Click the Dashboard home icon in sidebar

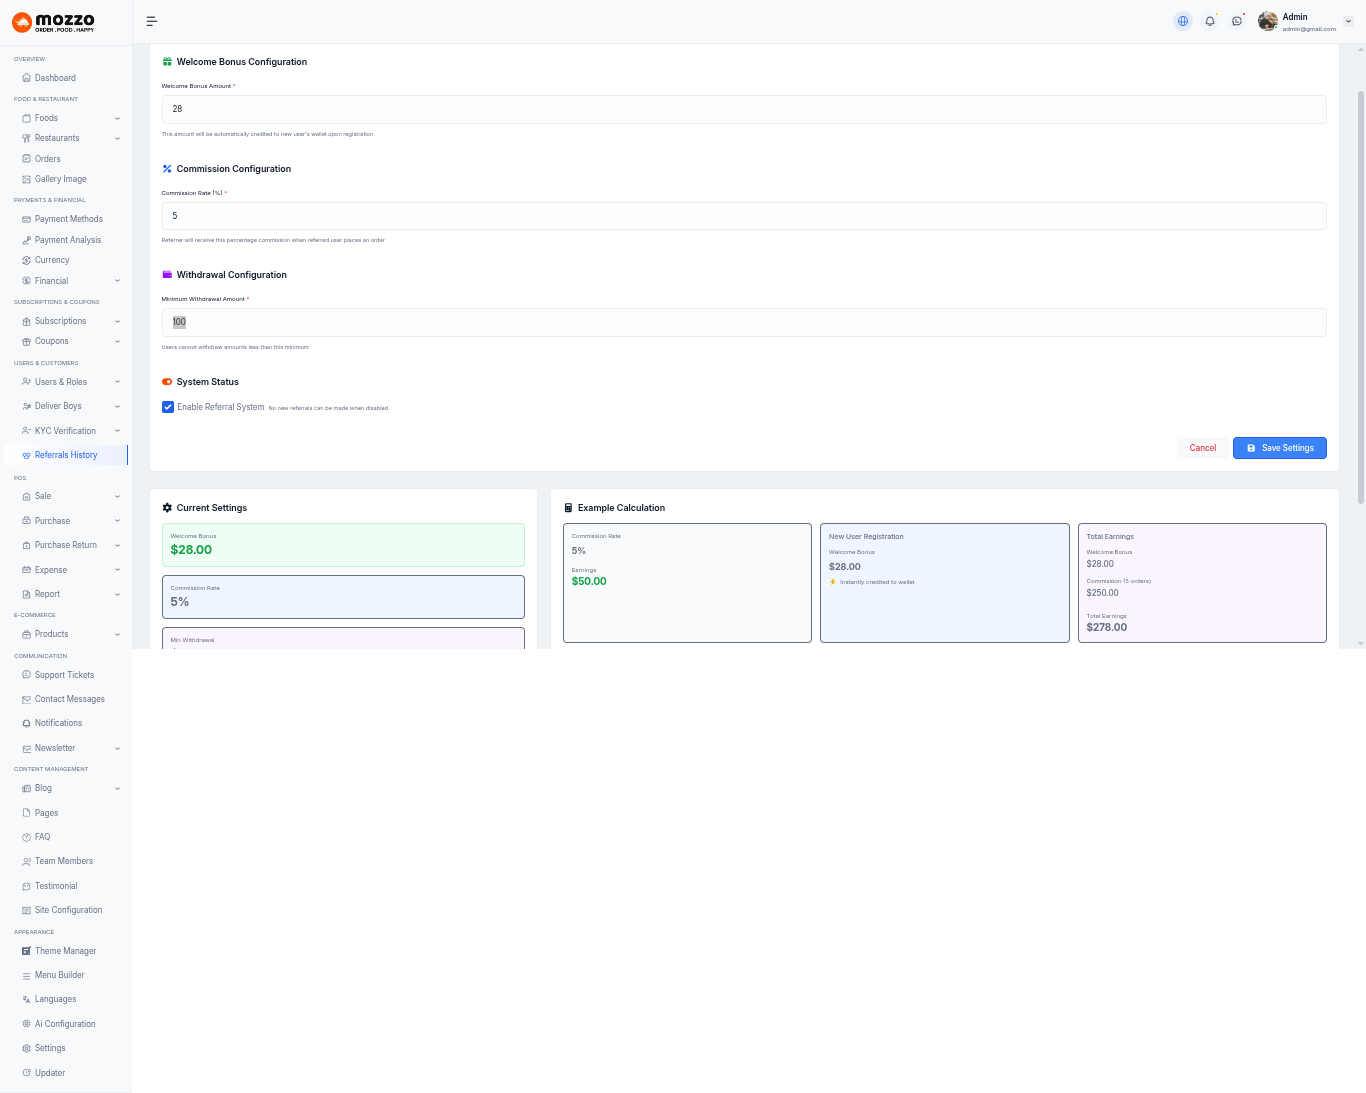coord(26,78)
